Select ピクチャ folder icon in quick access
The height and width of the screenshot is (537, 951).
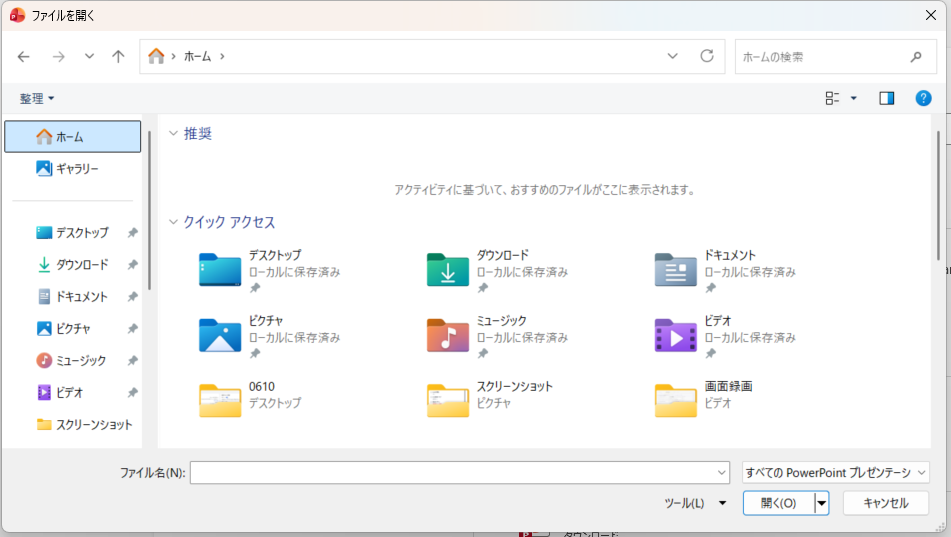point(220,335)
